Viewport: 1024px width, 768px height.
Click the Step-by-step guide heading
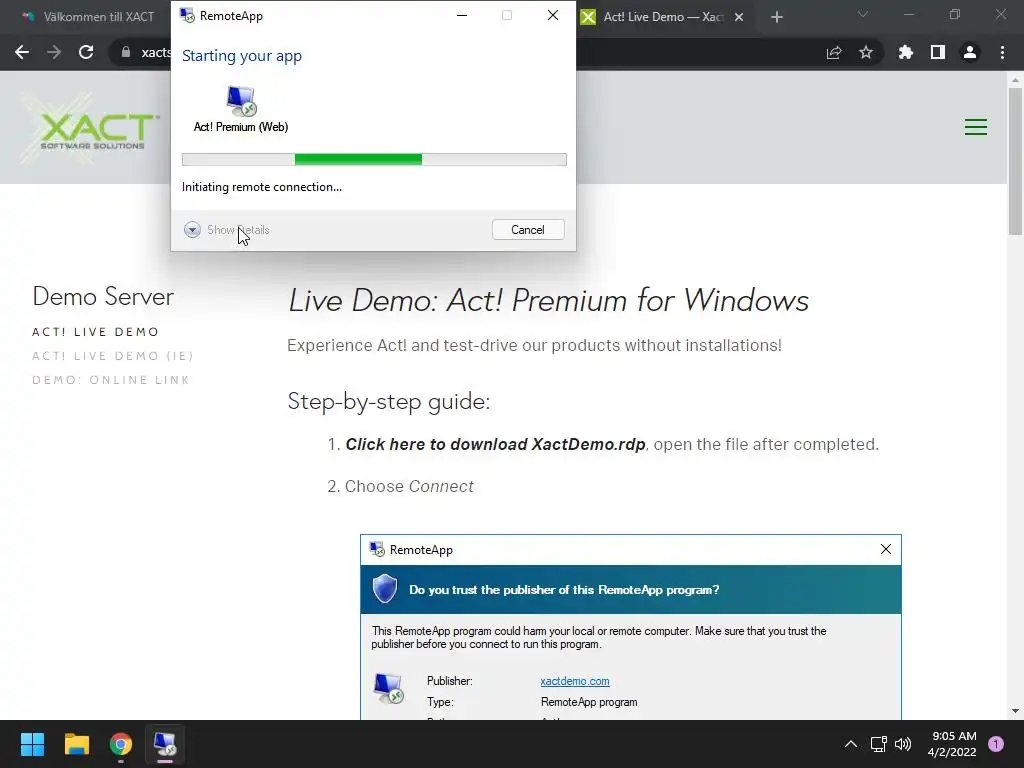pos(389,401)
